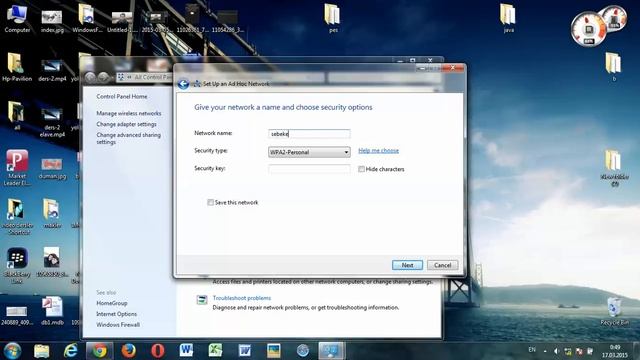Open the Security type dropdown
This screenshot has width=640, height=360.
point(309,152)
